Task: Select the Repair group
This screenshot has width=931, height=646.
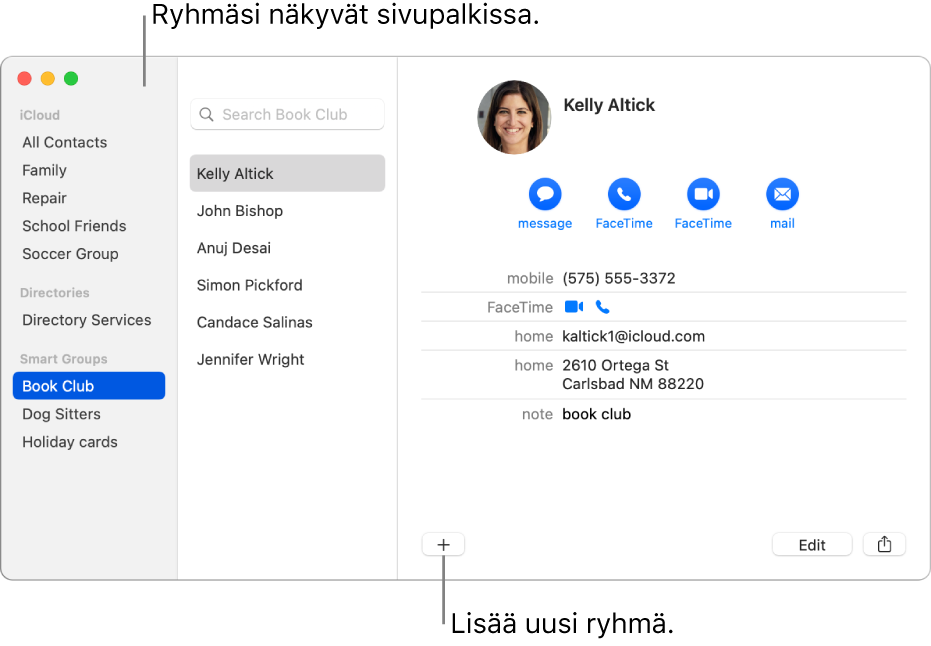Action: tap(45, 198)
